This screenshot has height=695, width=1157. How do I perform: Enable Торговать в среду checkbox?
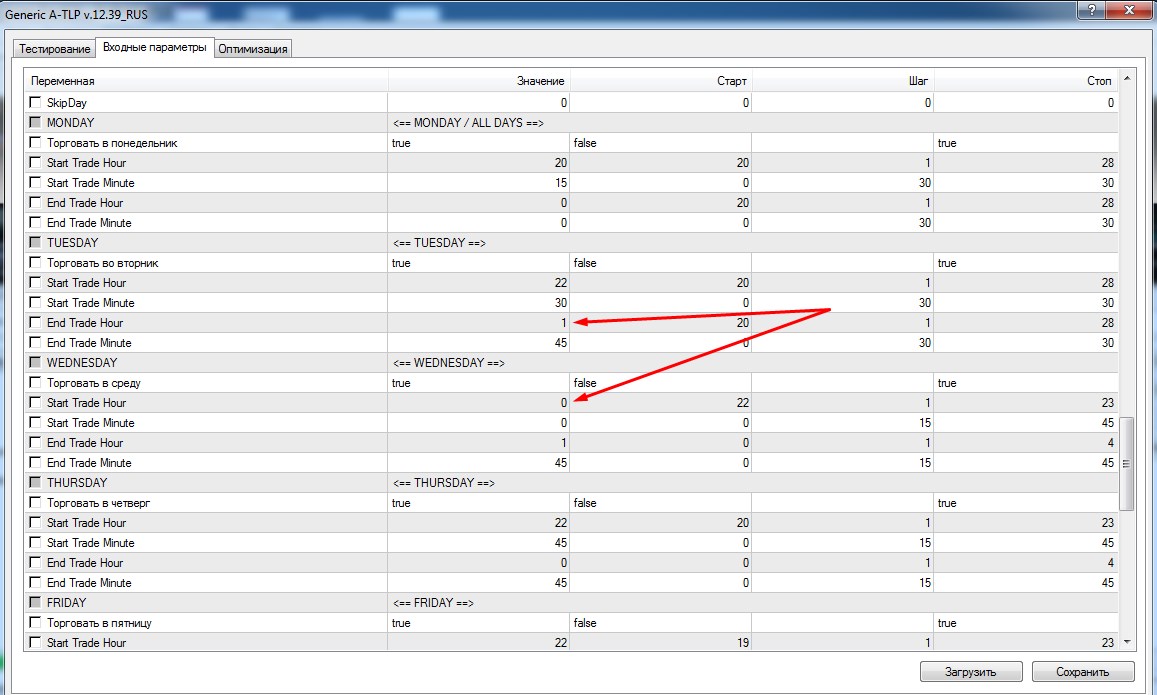35,381
